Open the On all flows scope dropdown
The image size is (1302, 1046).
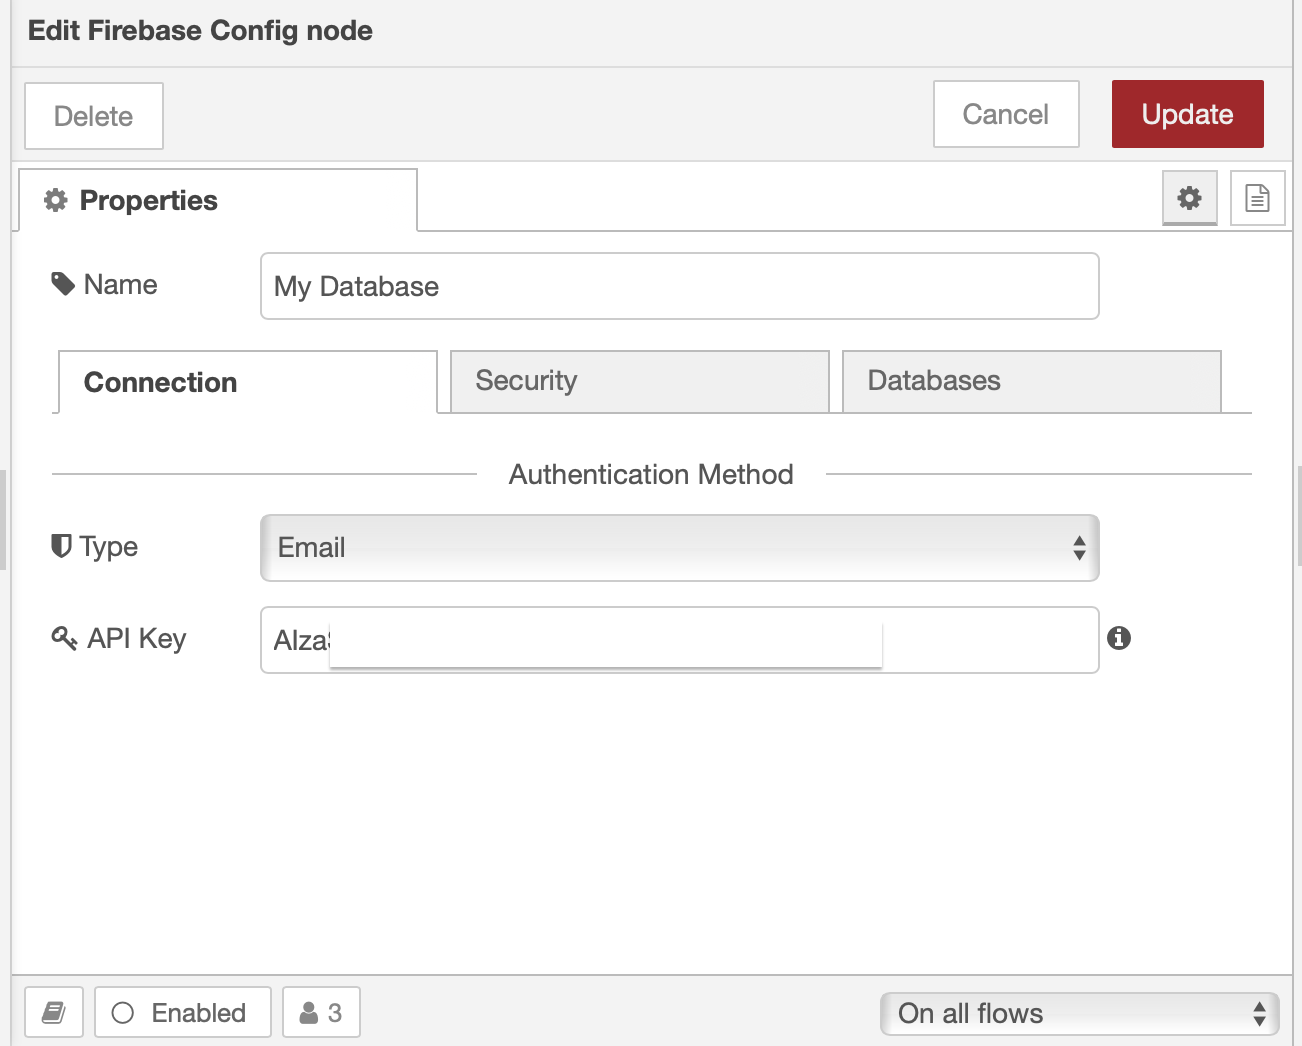(1080, 1014)
